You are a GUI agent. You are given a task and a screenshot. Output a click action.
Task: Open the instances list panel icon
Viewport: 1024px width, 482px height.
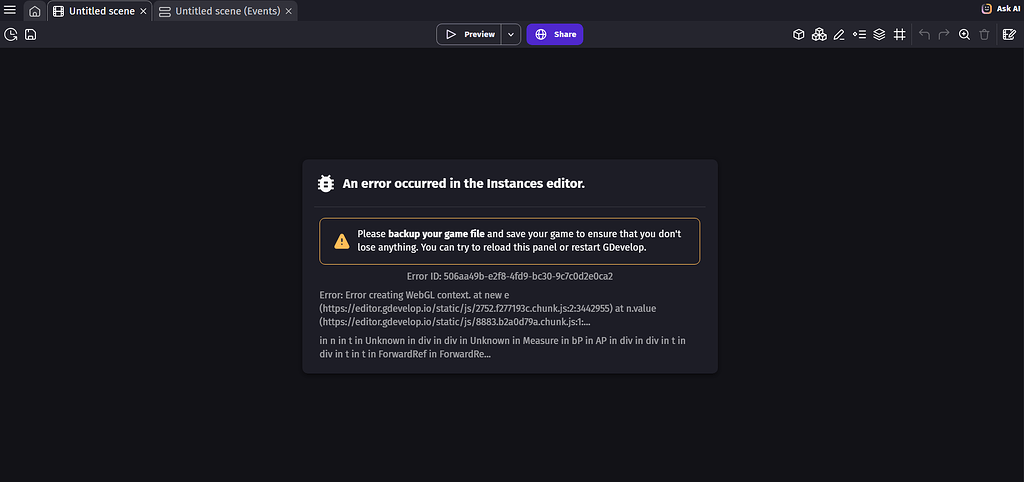point(859,35)
